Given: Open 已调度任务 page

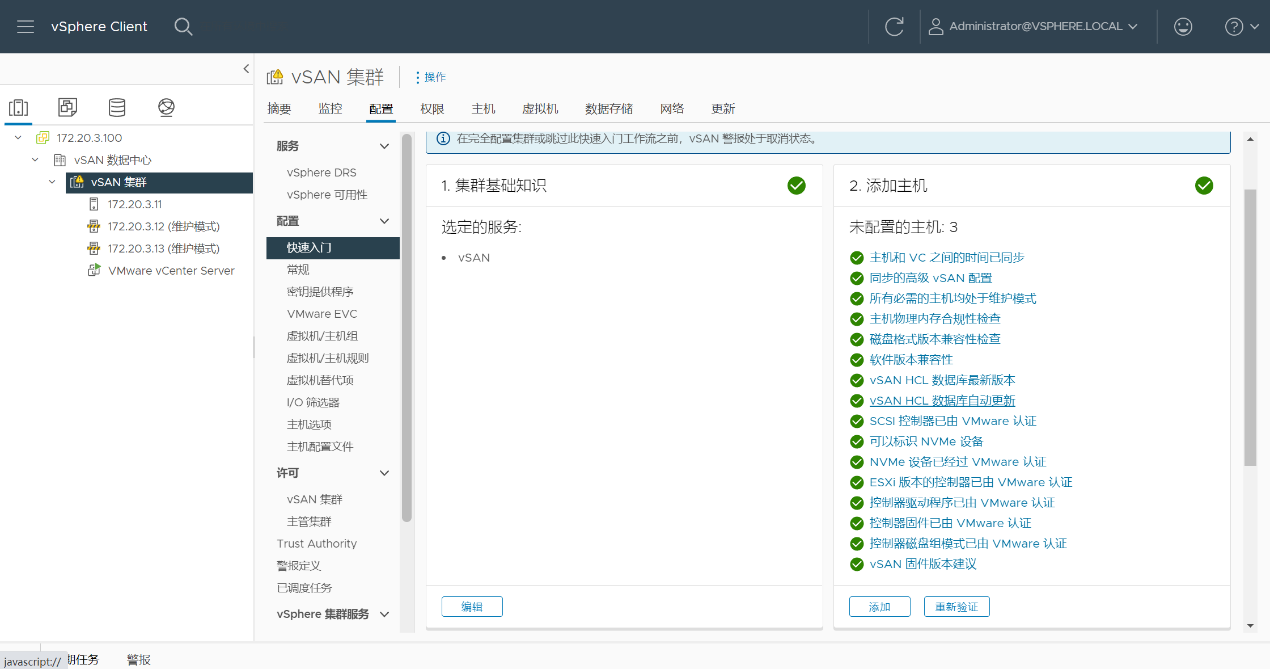Looking at the screenshot, I should (x=305, y=587).
